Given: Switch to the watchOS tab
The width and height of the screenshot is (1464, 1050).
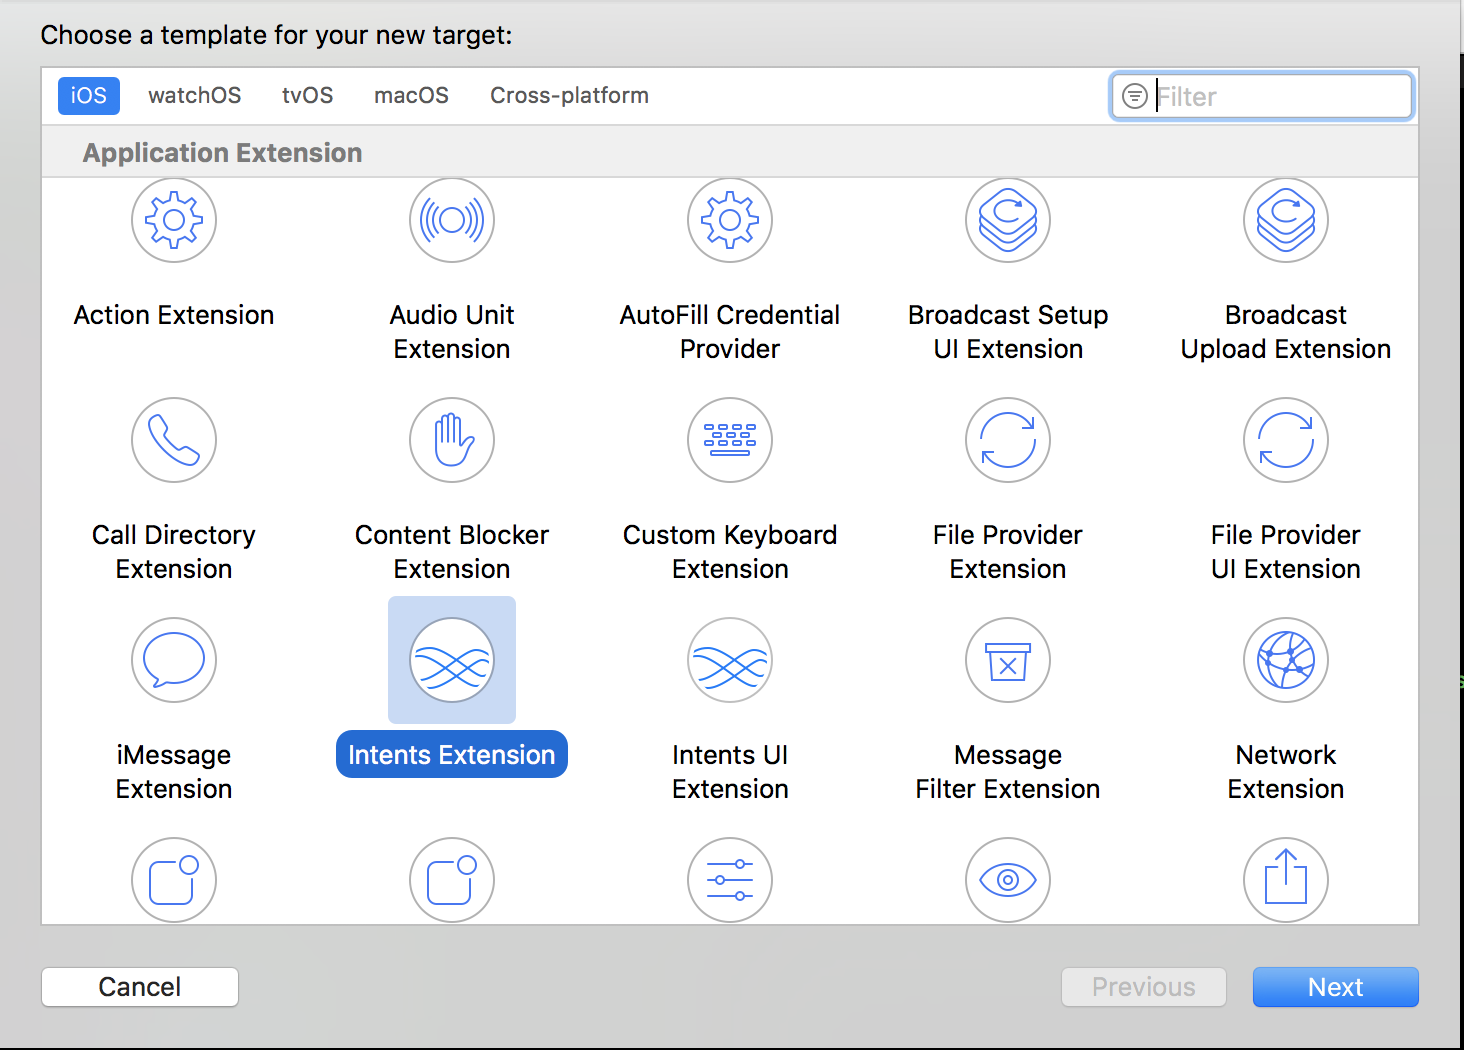Looking at the screenshot, I should coord(195,96).
